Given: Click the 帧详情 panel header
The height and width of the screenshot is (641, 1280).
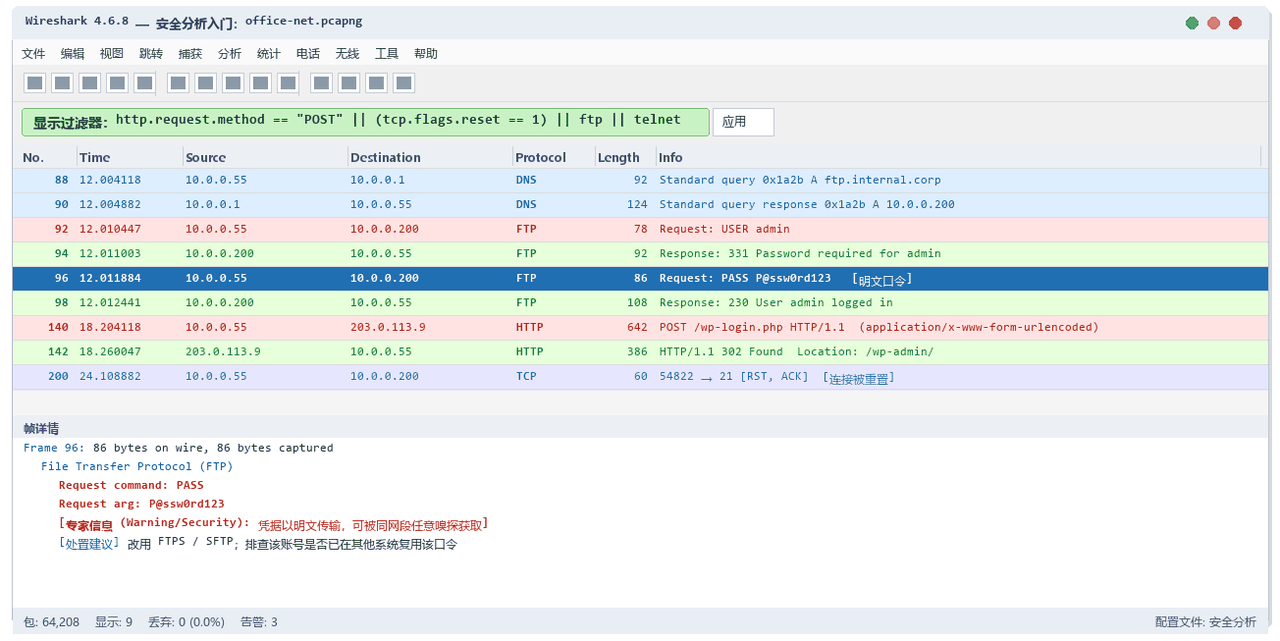Looking at the screenshot, I should pyautogui.click(x=640, y=428).
